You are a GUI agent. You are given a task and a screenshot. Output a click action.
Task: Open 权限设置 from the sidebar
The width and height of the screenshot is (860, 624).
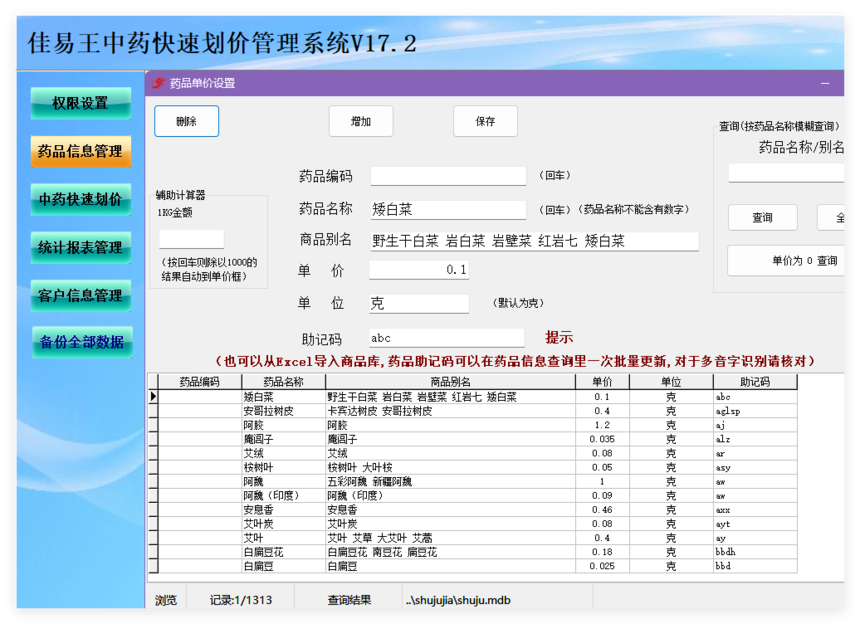pyautogui.click(x=81, y=103)
